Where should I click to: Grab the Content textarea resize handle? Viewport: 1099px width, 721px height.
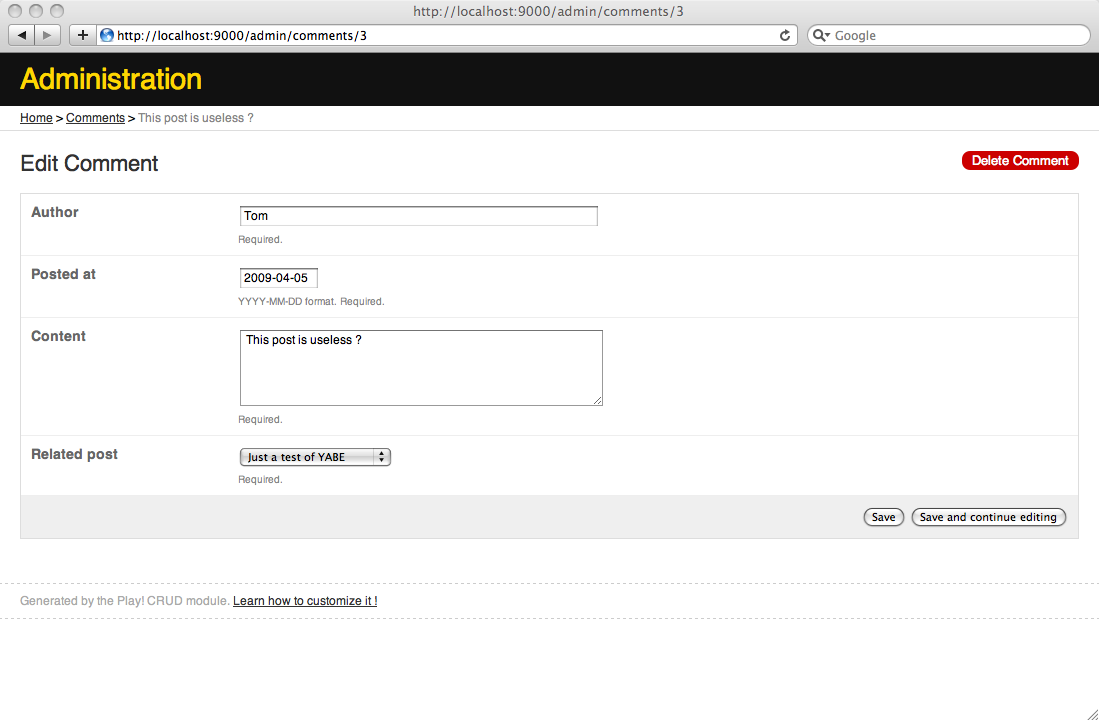point(597,400)
